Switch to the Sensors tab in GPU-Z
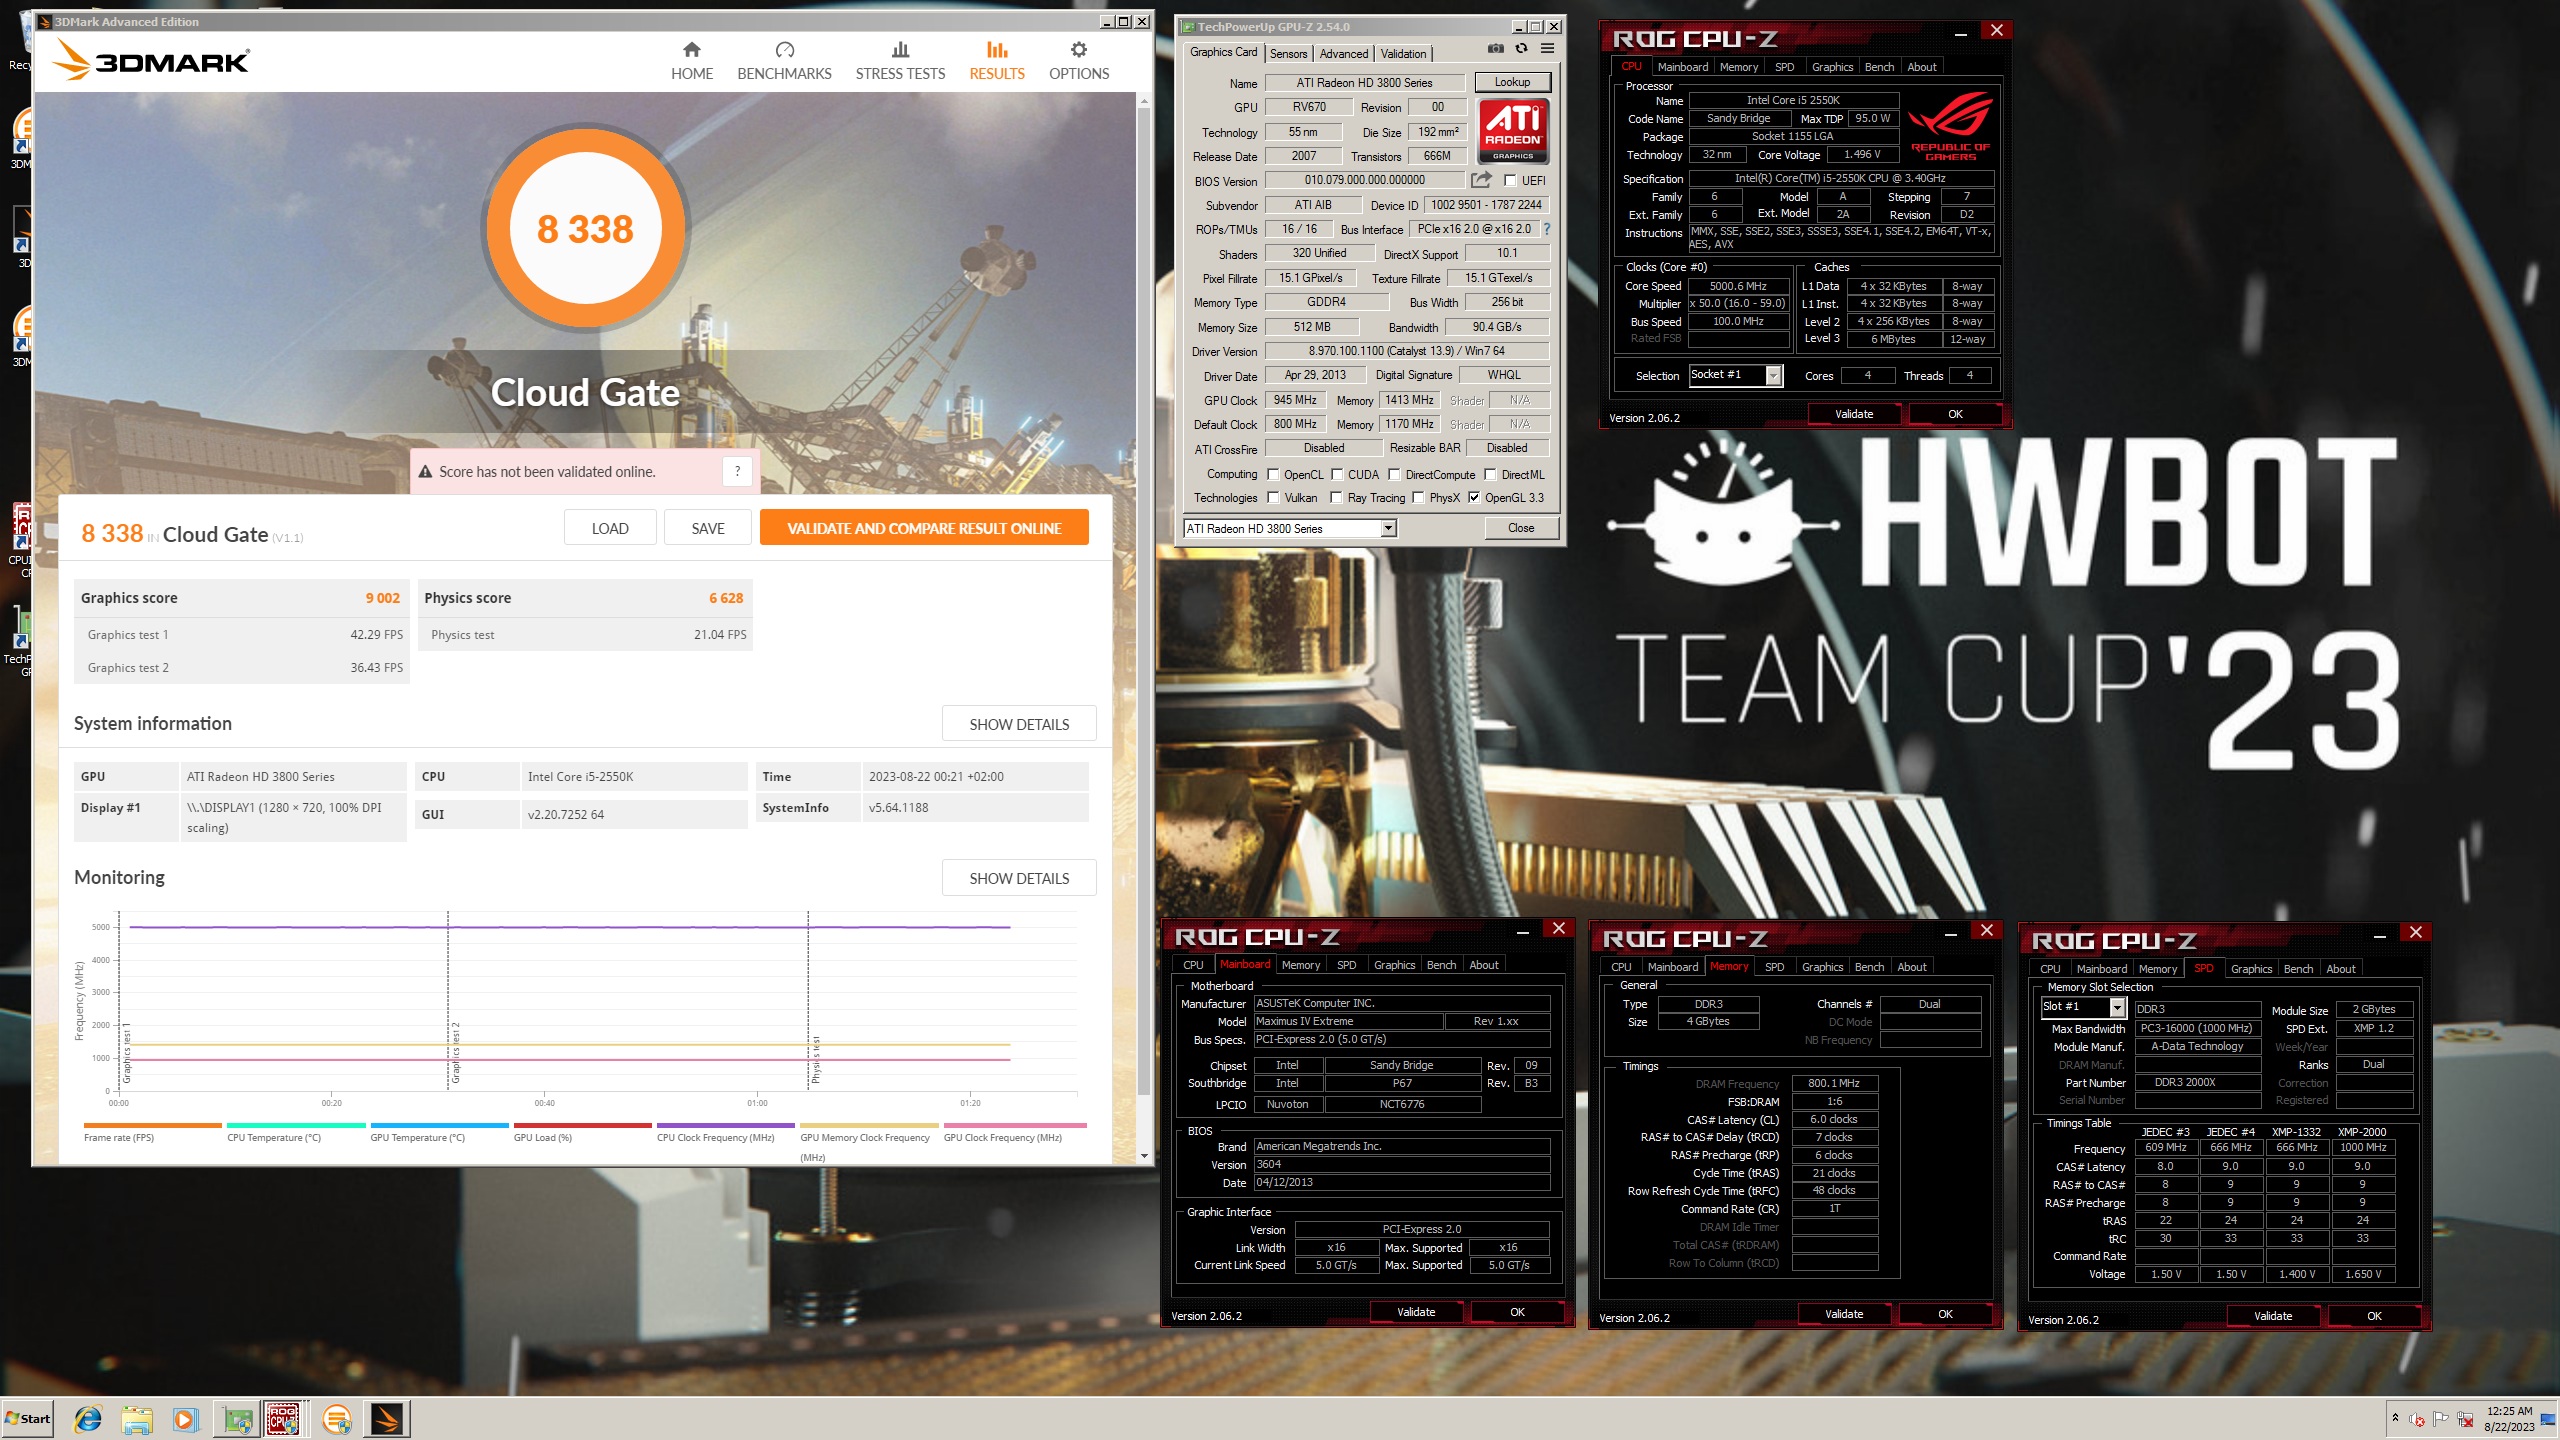The height and width of the screenshot is (1440, 2560). point(1288,54)
